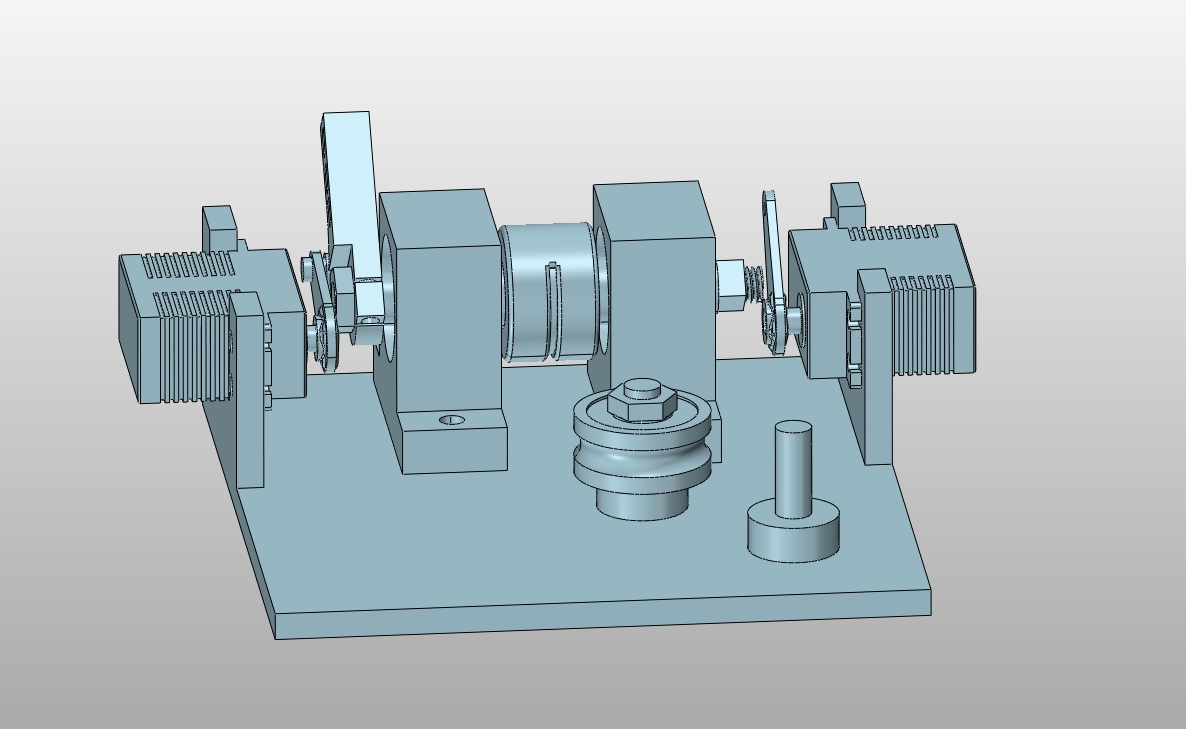Click the right motor's vertical mounting bracket

[873, 400]
